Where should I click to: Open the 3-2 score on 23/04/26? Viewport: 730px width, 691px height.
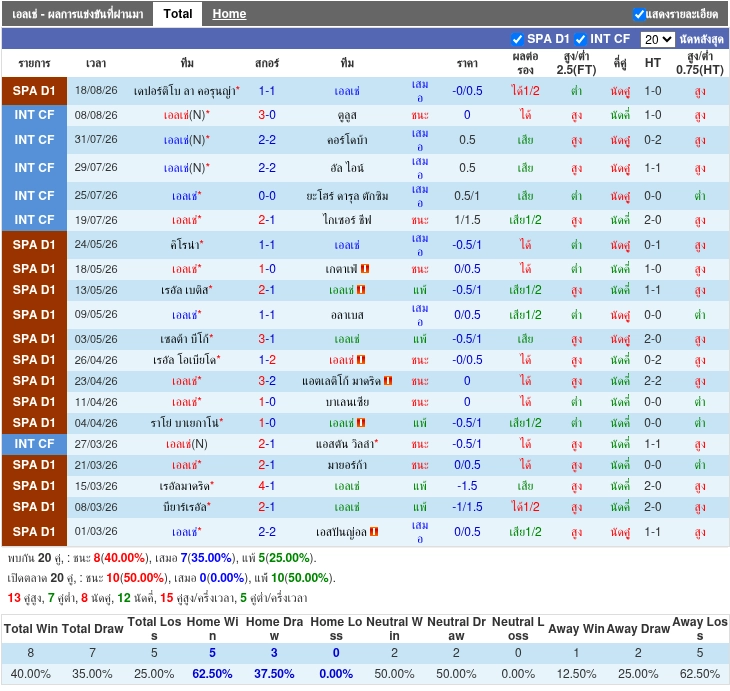pyautogui.click(x=267, y=380)
